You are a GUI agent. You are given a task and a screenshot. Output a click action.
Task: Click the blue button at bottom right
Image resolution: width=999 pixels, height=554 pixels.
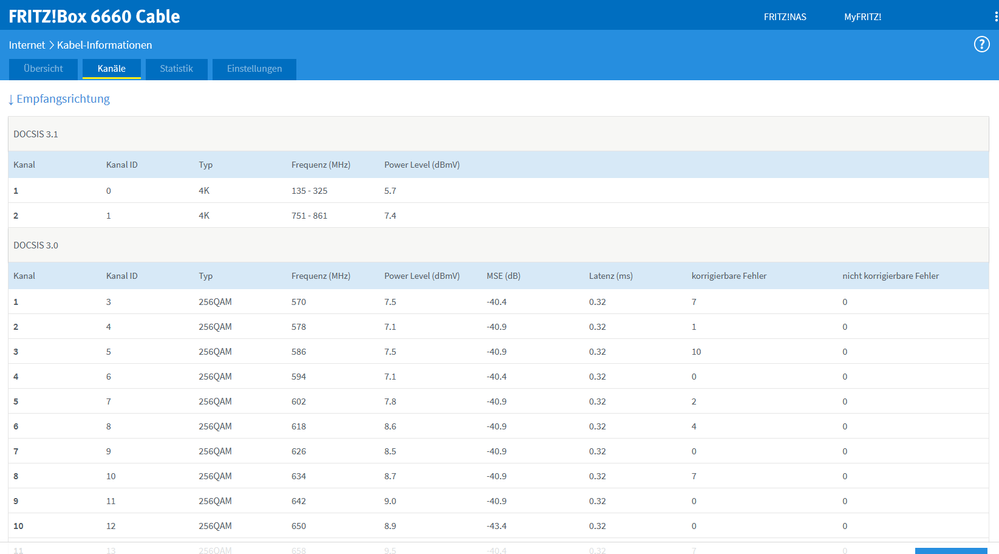951,549
